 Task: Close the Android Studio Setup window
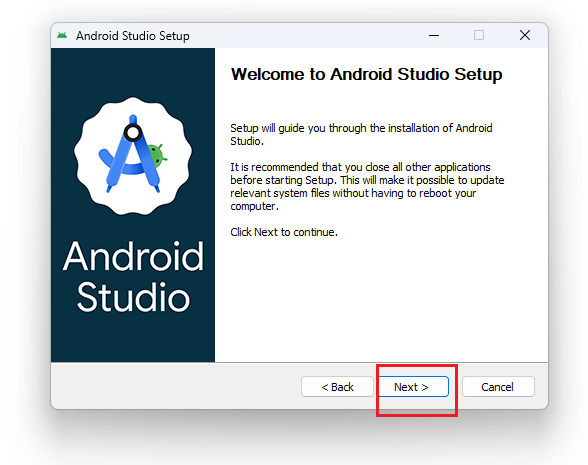(525, 36)
